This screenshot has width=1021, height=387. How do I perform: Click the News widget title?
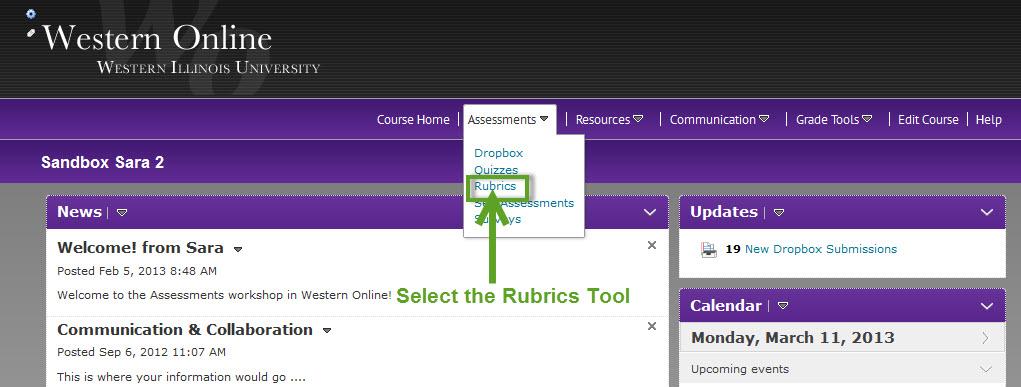click(79, 212)
